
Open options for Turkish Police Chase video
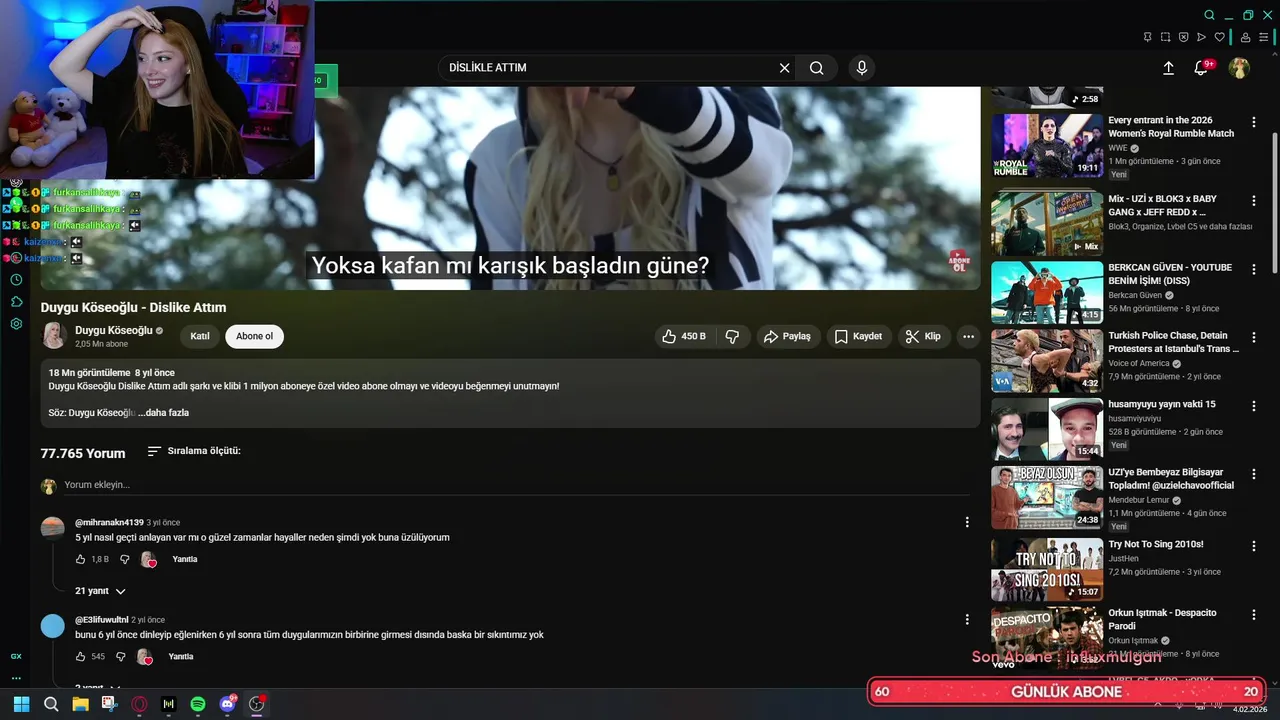coord(1254,337)
